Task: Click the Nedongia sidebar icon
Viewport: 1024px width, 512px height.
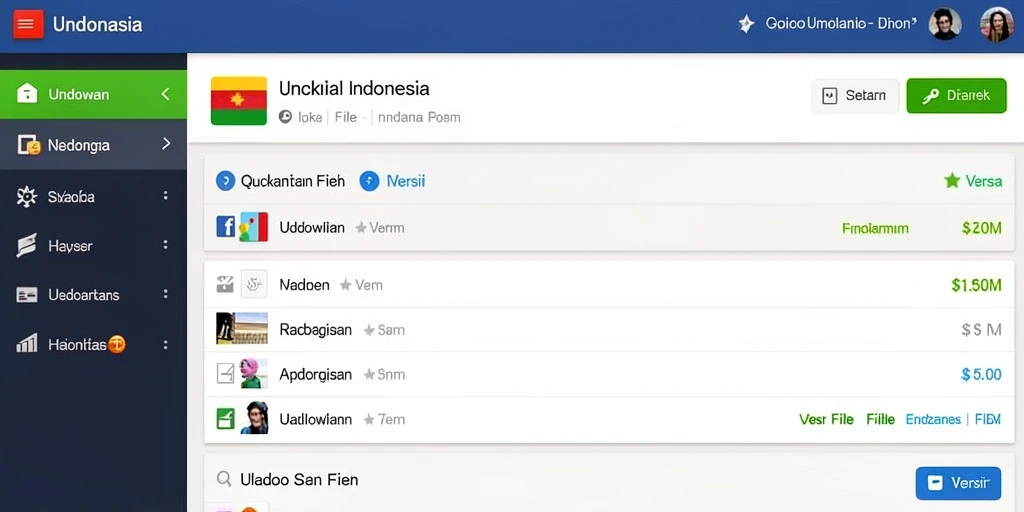Action: click(28, 144)
